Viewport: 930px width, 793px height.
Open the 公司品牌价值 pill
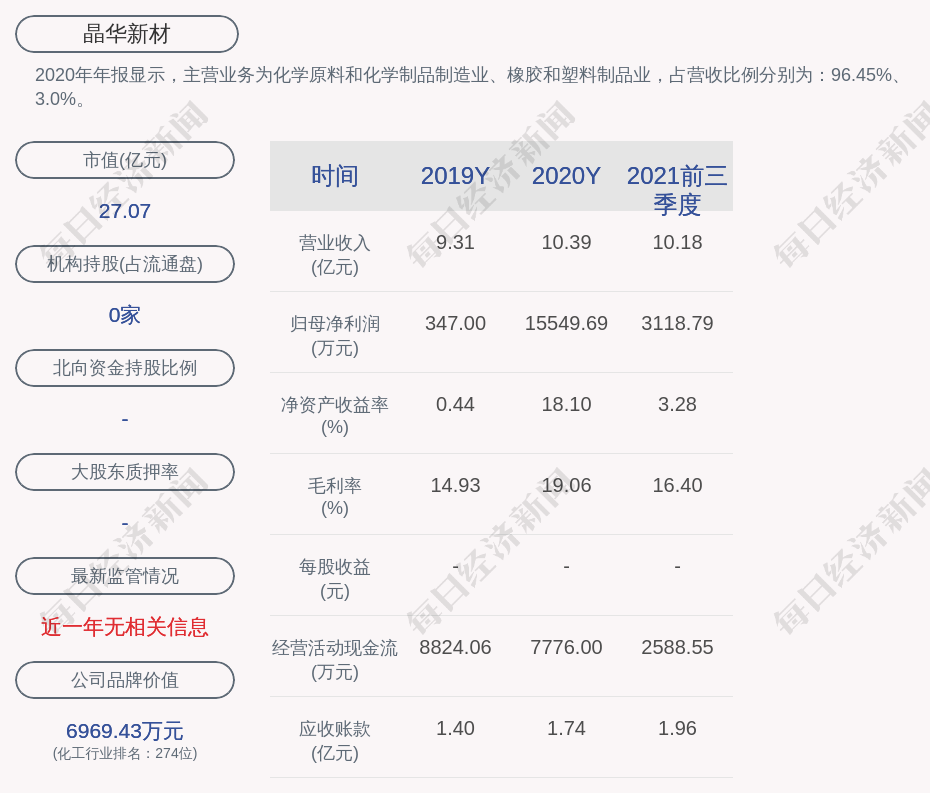[x=125, y=680]
